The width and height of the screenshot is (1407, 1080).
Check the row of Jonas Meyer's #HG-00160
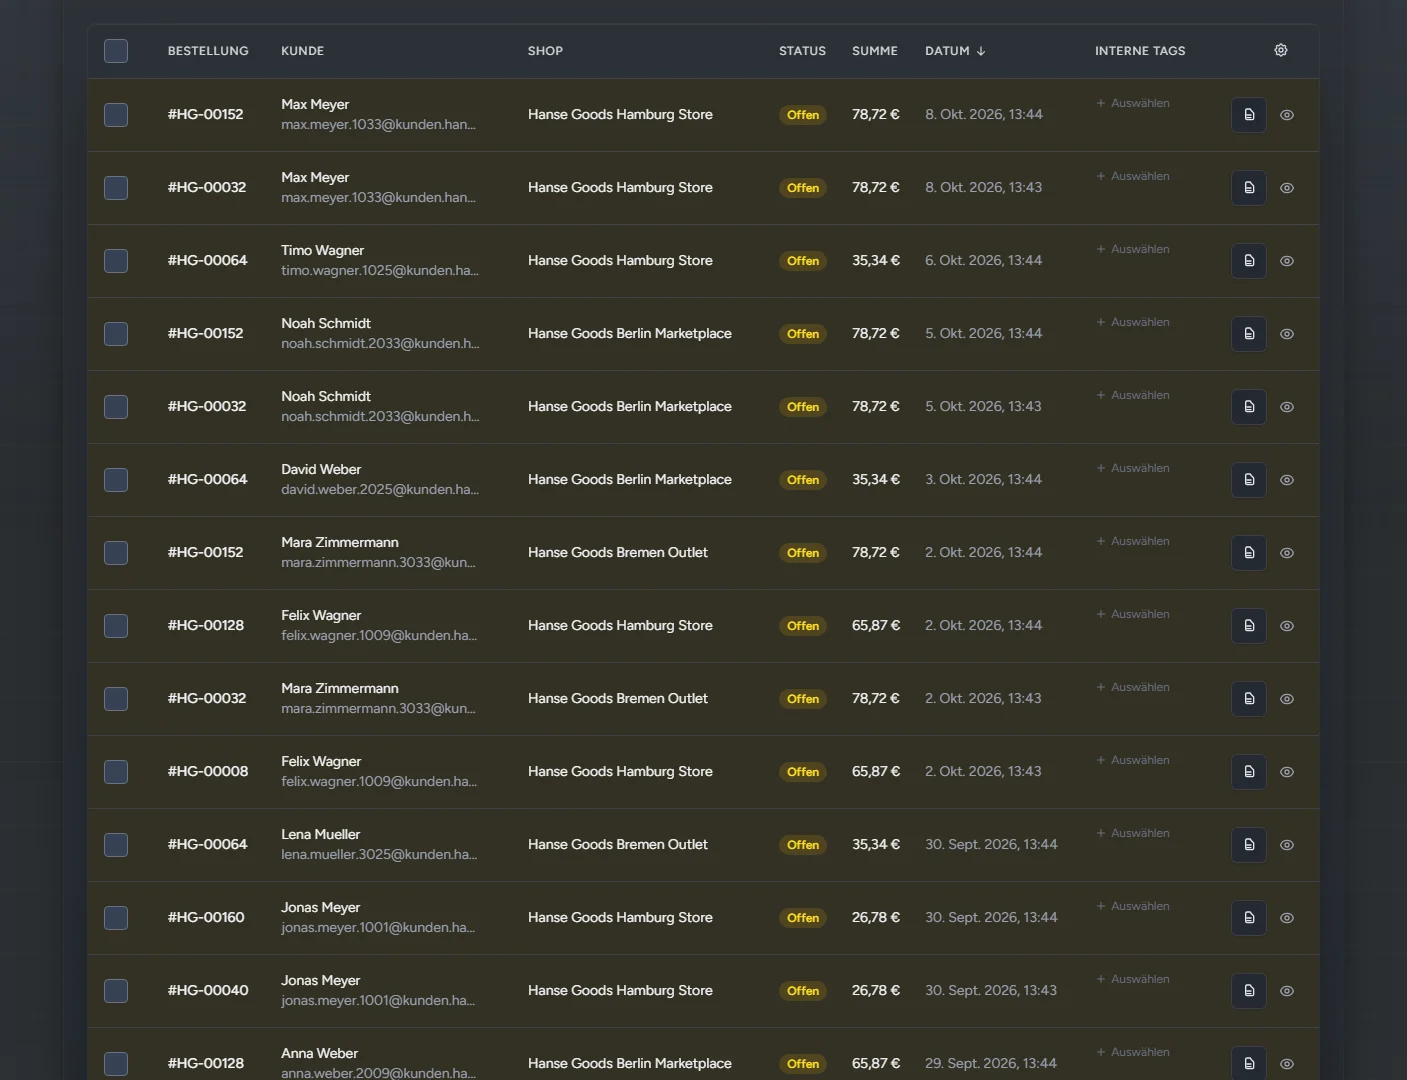[116, 918]
